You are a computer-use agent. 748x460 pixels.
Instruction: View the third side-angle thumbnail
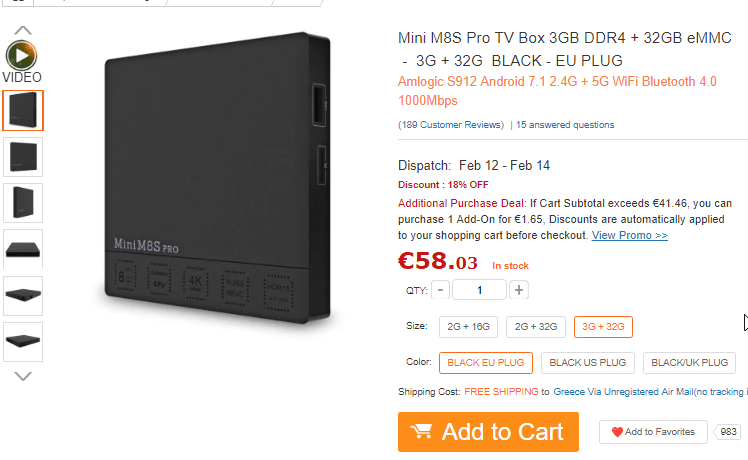click(23, 203)
